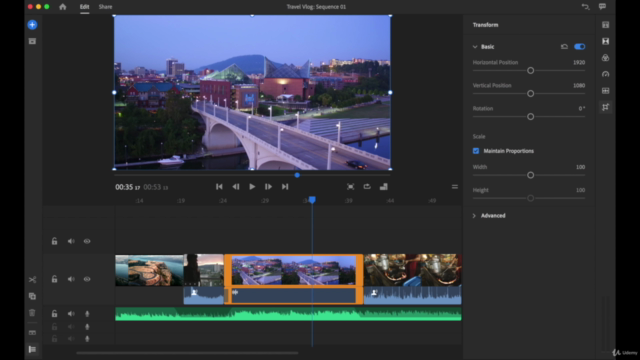Click the Expand Audio tracks icon
This screenshot has width=640, height=360.
pos(32,333)
